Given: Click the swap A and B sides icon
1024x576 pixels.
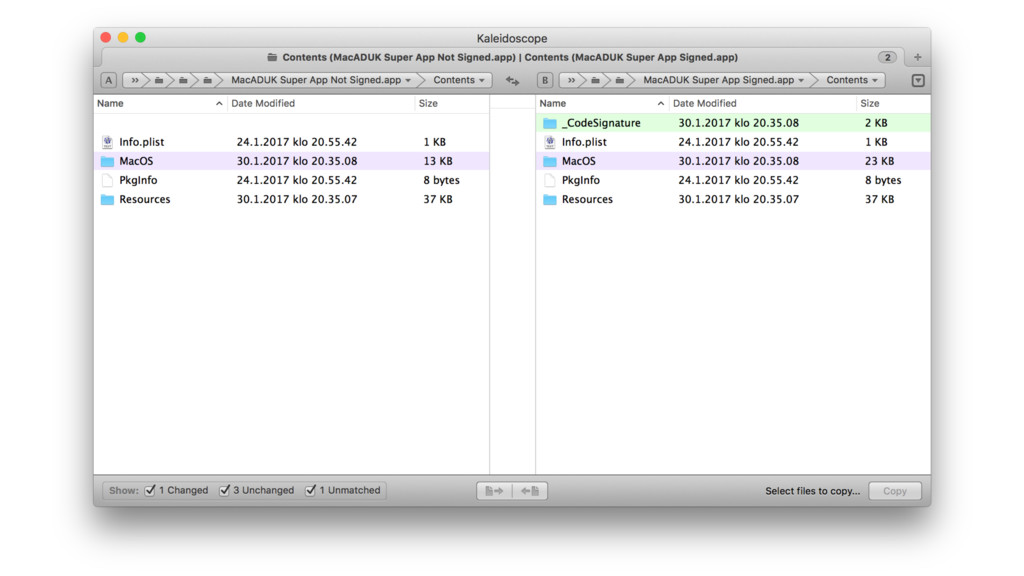Looking at the screenshot, I should click(513, 80).
